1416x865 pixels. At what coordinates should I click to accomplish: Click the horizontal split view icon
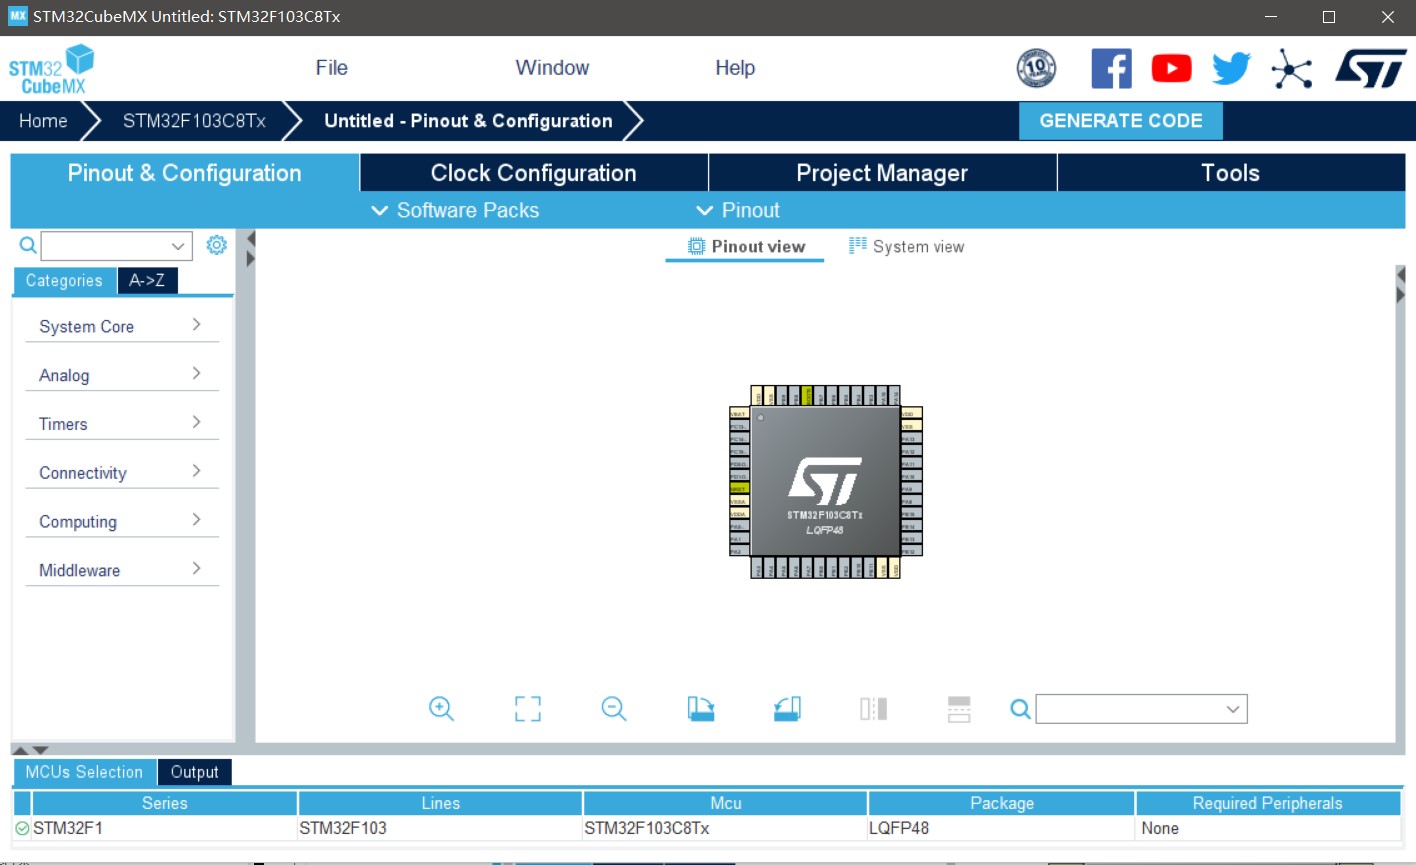959,709
